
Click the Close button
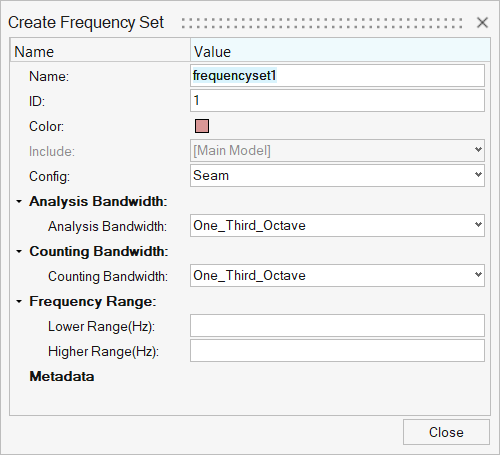coord(446,432)
